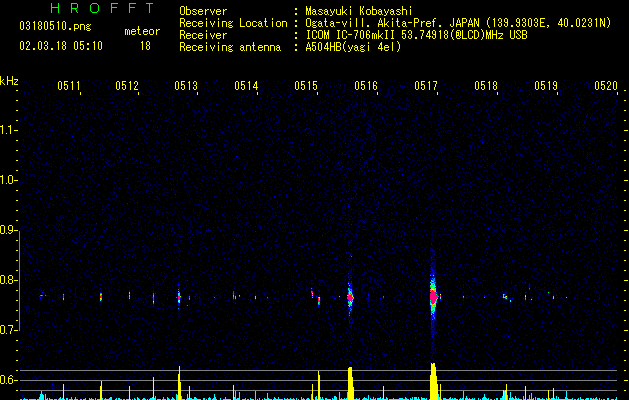Click the 0513 time marker
The width and height of the screenshot is (629, 400).
[186, 86]
